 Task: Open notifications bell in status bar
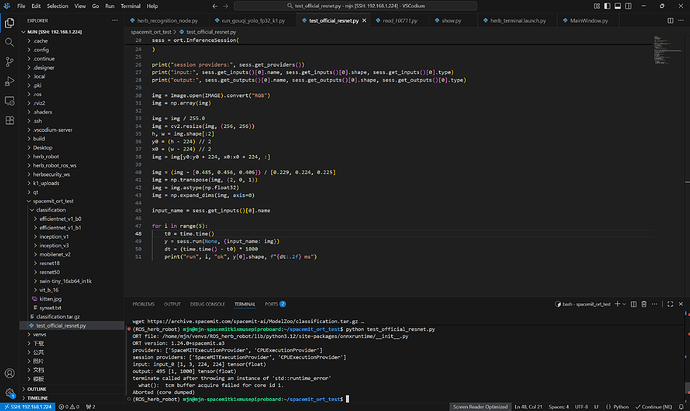[x=681, y=407]
